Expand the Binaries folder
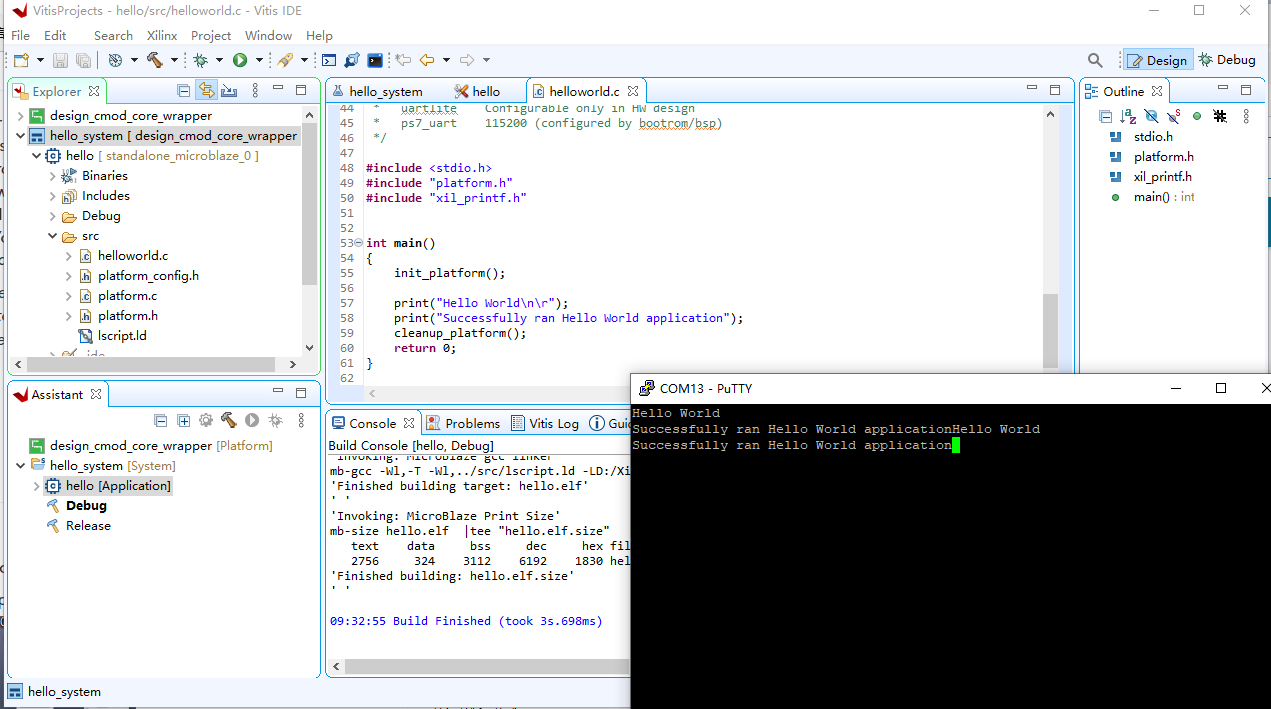1271x709 pixels. (53, 176)
